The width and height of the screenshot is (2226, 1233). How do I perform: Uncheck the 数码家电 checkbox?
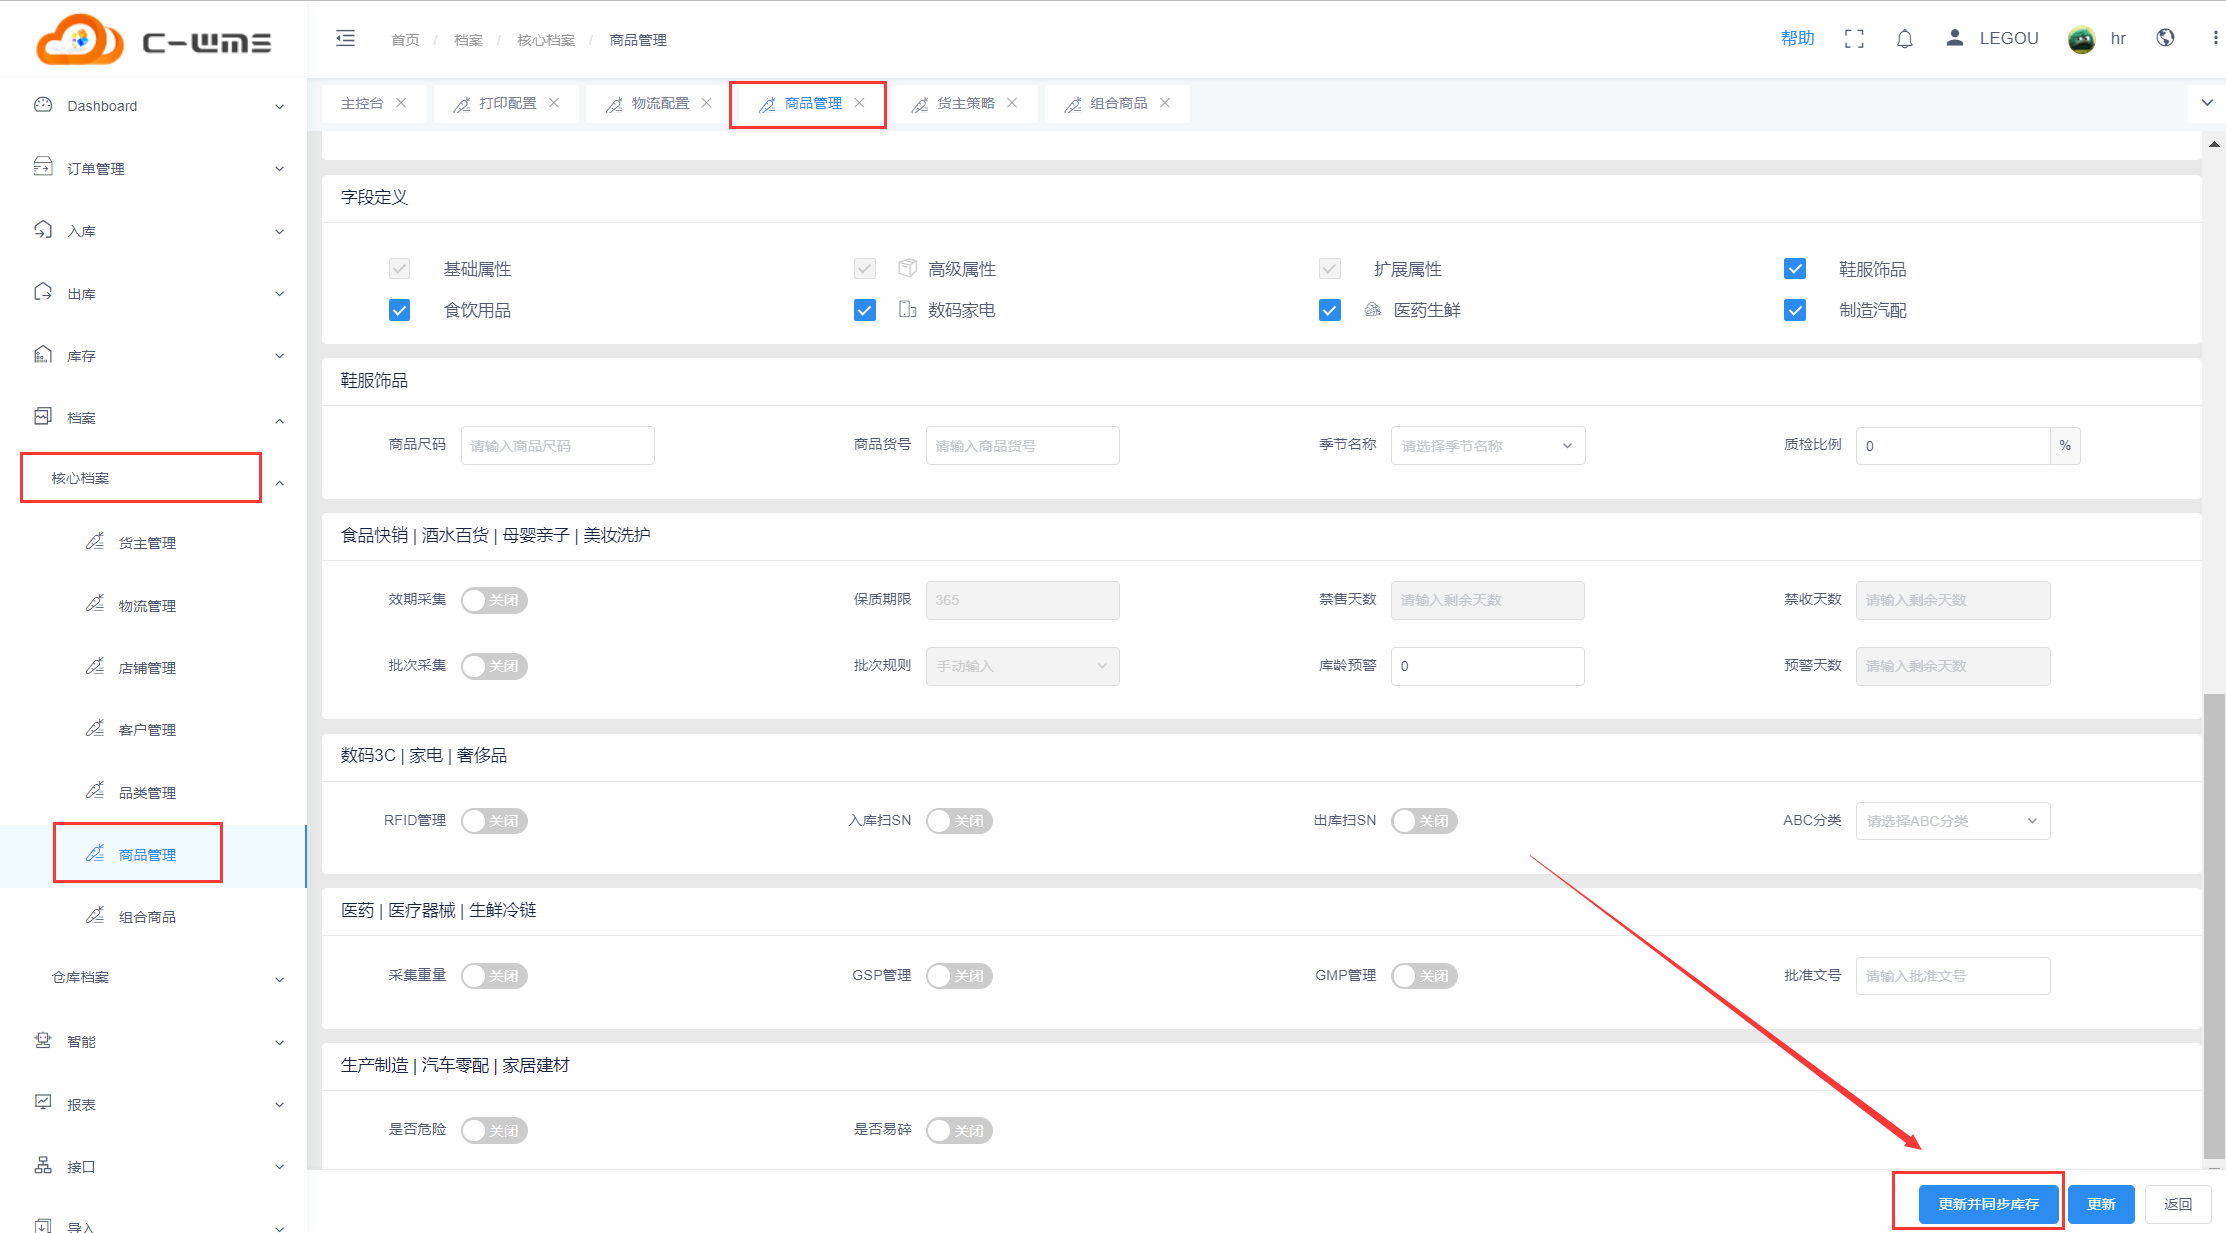865,310
